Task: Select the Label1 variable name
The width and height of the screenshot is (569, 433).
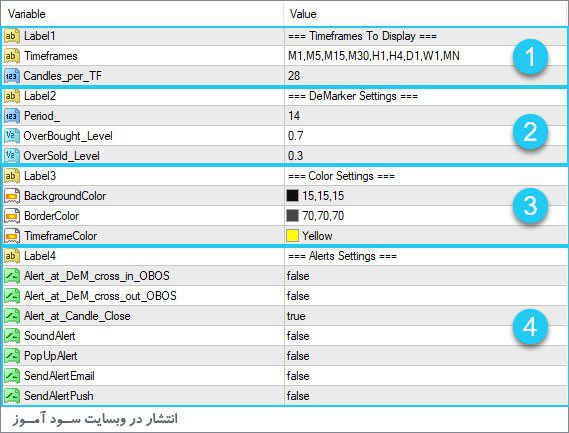Action: tap(40, 36)
